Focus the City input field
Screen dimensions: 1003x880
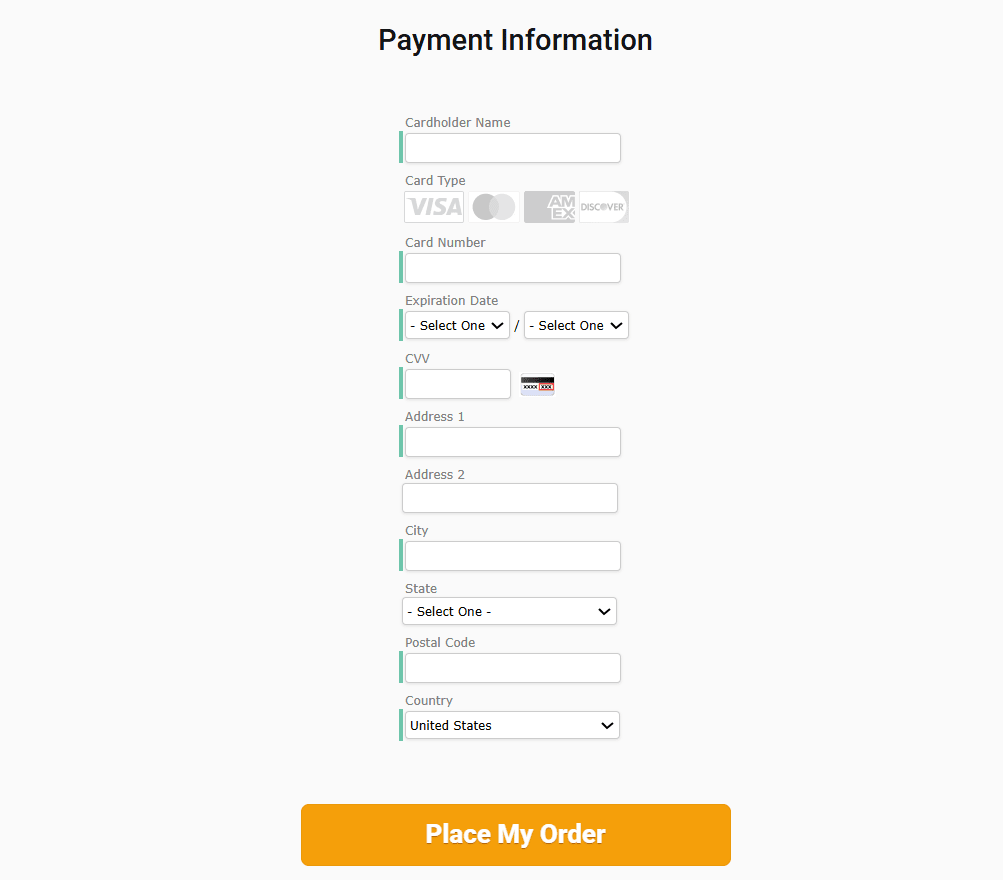(x=512, y=555)
